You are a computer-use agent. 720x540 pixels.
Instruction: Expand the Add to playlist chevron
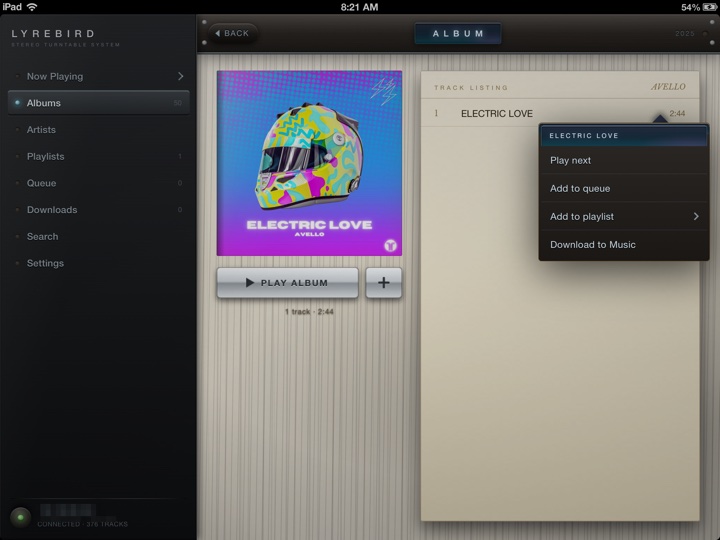pos(696,216)
